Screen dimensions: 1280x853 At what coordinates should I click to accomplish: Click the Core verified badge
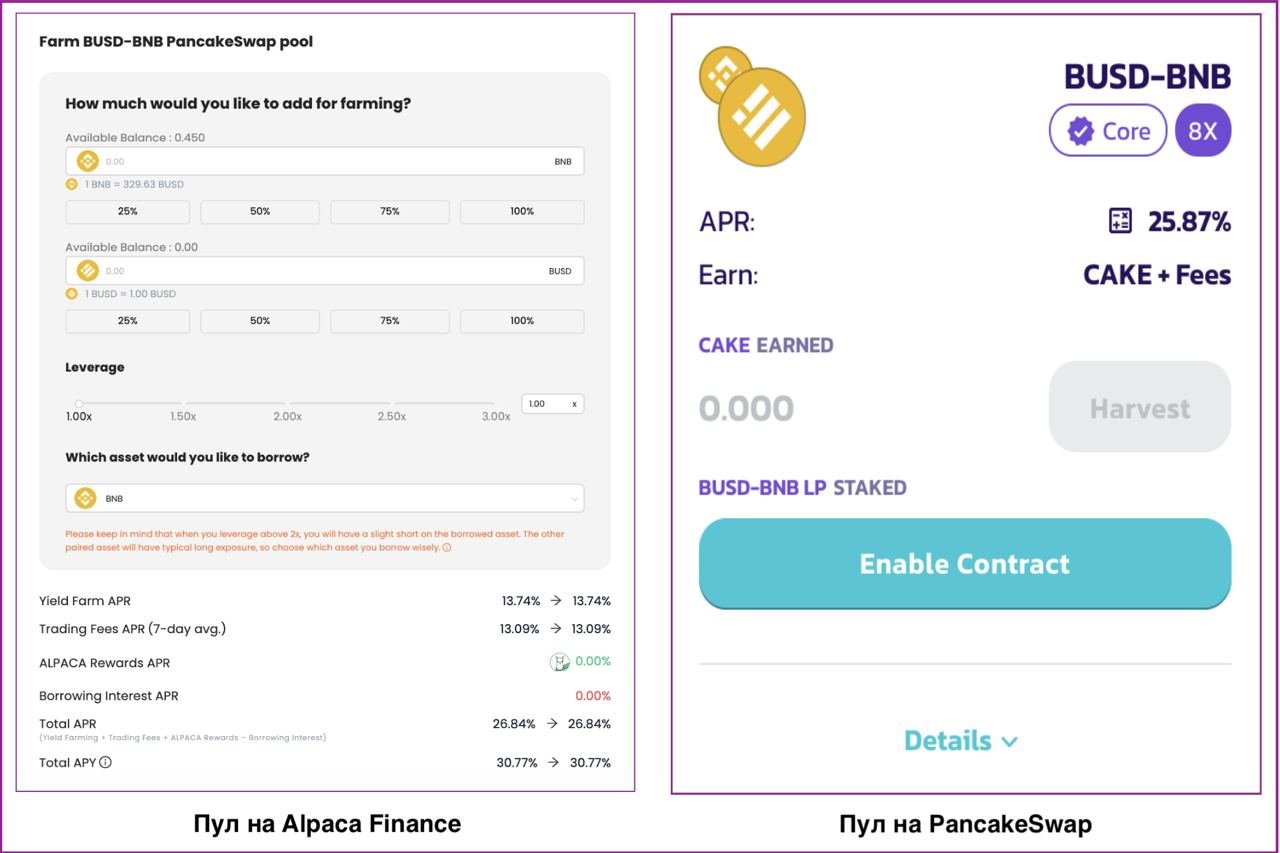pyautogui.click(x=1108, y=130)
